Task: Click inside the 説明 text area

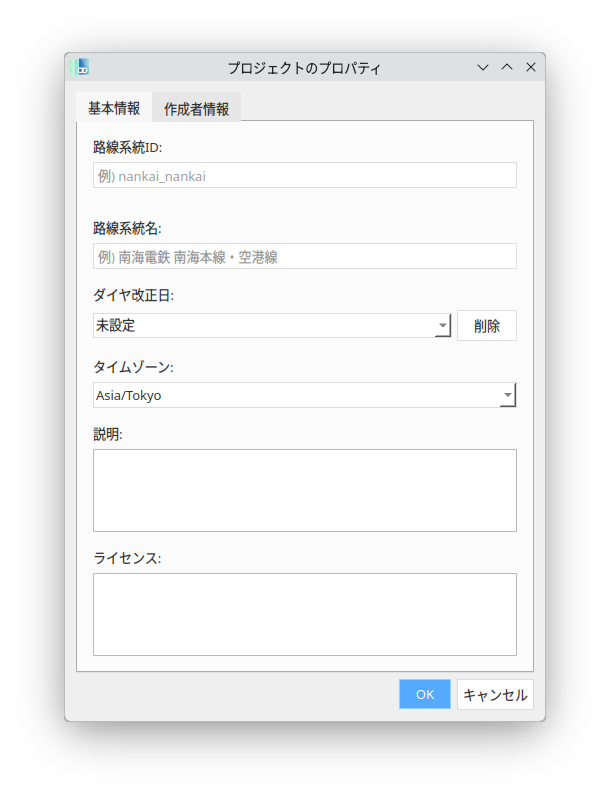Action: [x=305, y=491]
